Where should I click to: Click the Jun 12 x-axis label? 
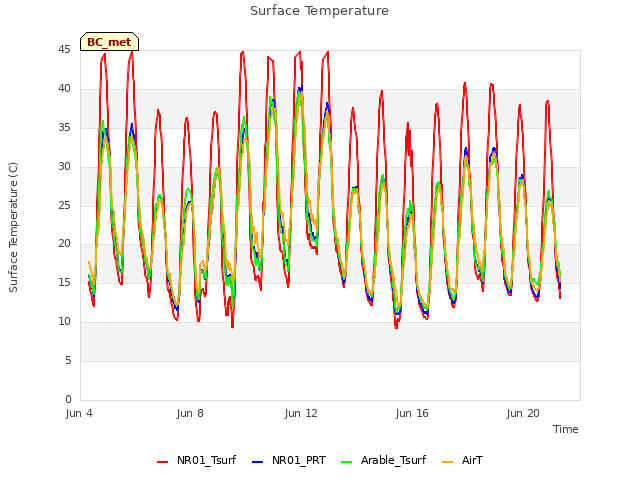click(301, 413)
